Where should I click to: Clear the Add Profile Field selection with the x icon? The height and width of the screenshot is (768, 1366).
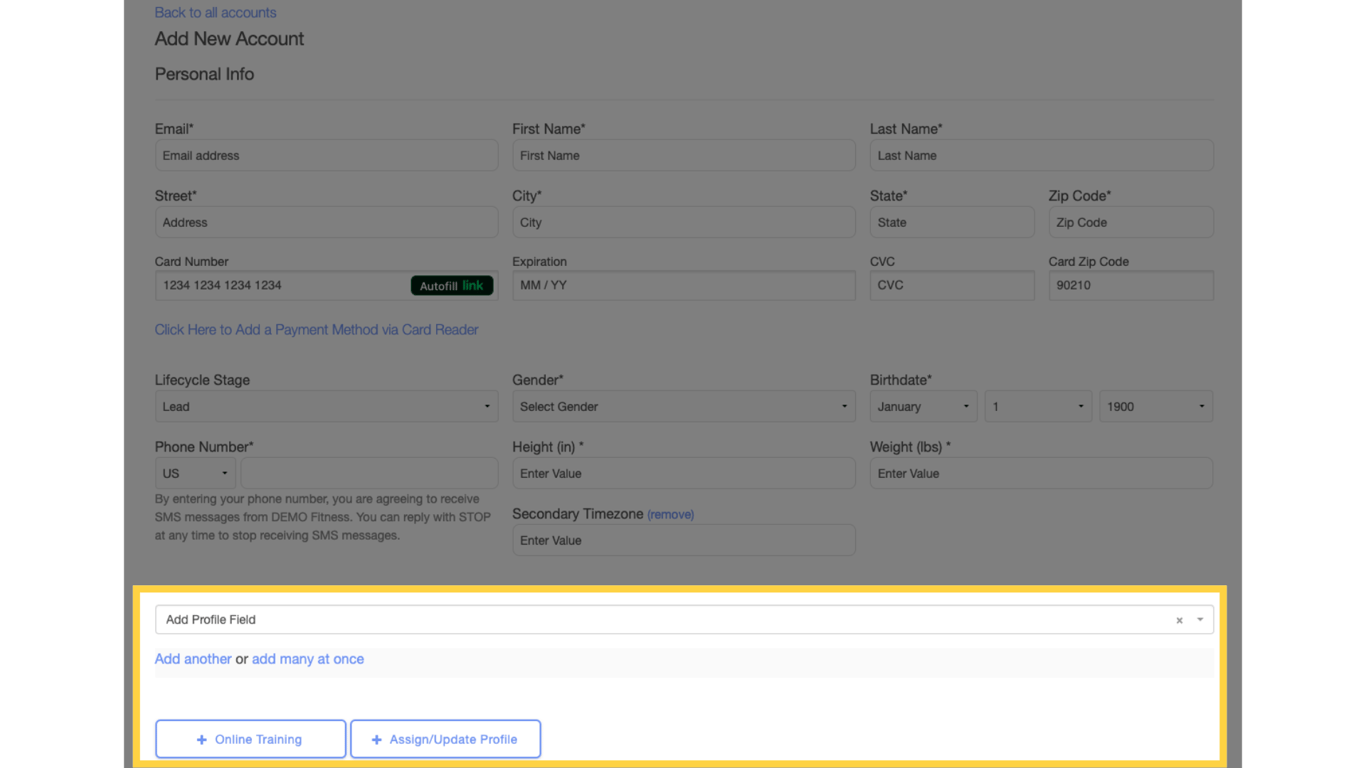point(1179,620)
